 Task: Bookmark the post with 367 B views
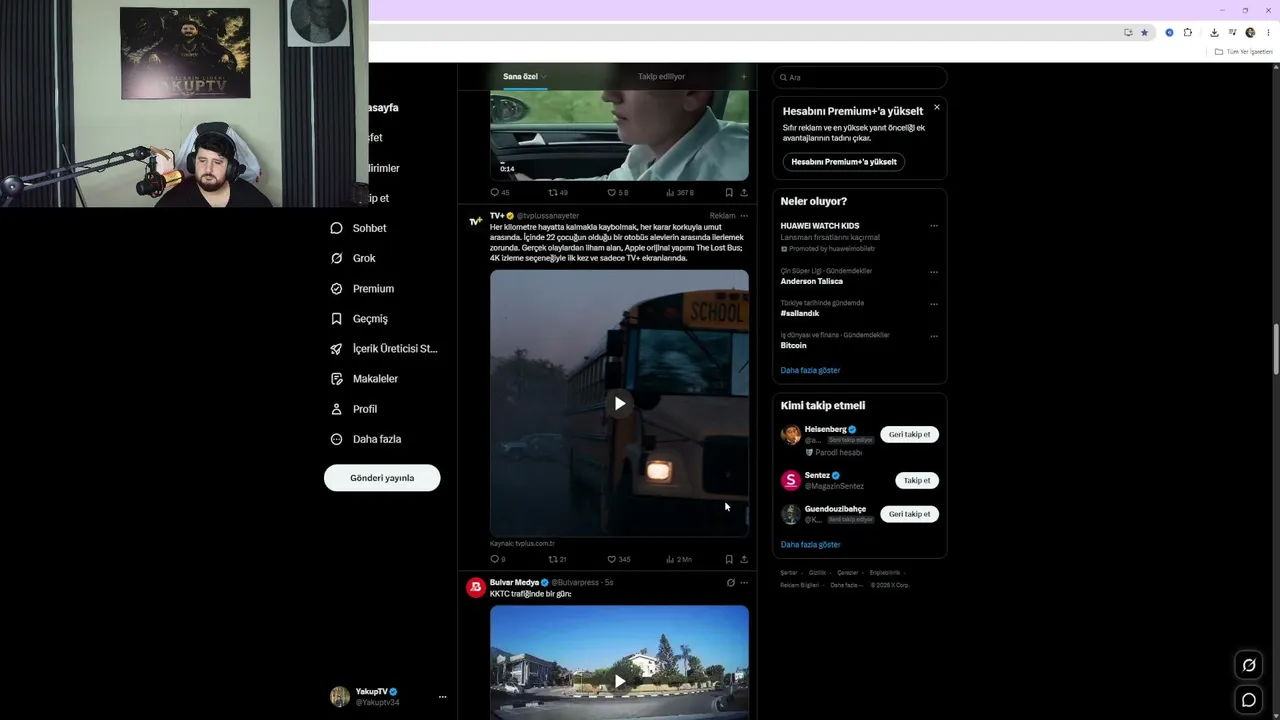[729, 192]
